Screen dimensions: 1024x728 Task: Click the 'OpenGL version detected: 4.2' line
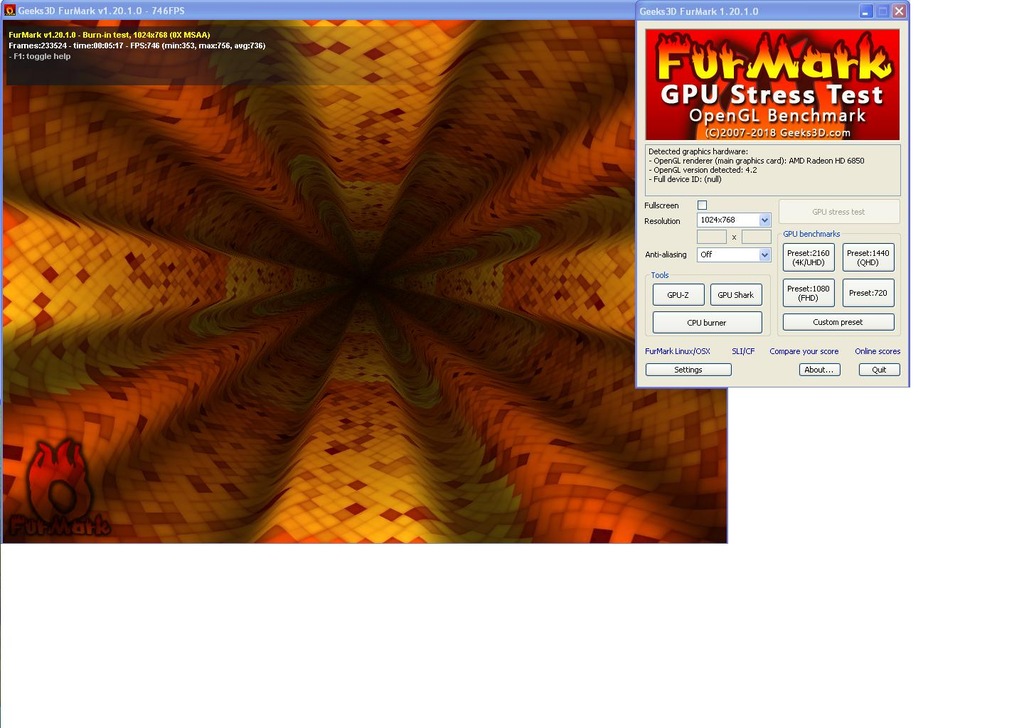(703, 170)
